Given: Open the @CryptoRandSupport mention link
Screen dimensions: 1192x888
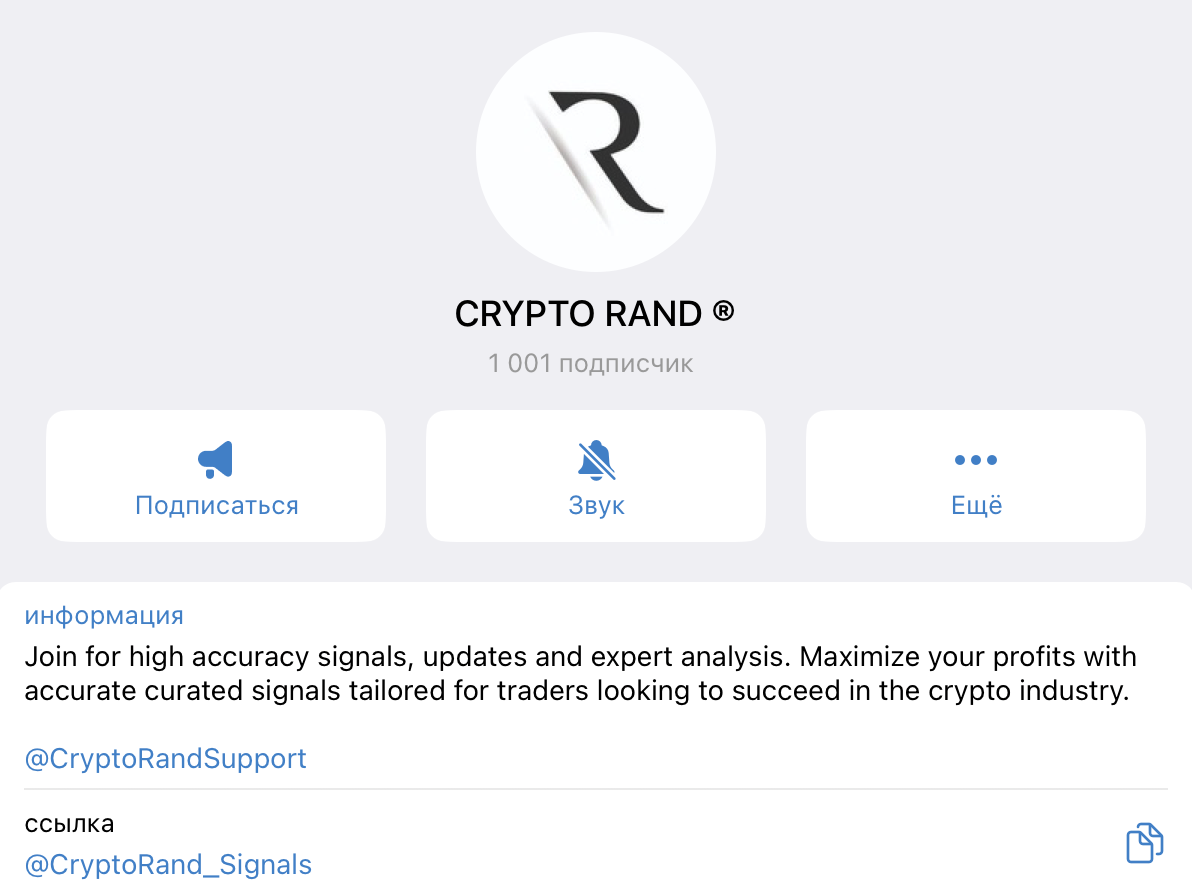Looking at the screenshot, I should click(165, 759).
